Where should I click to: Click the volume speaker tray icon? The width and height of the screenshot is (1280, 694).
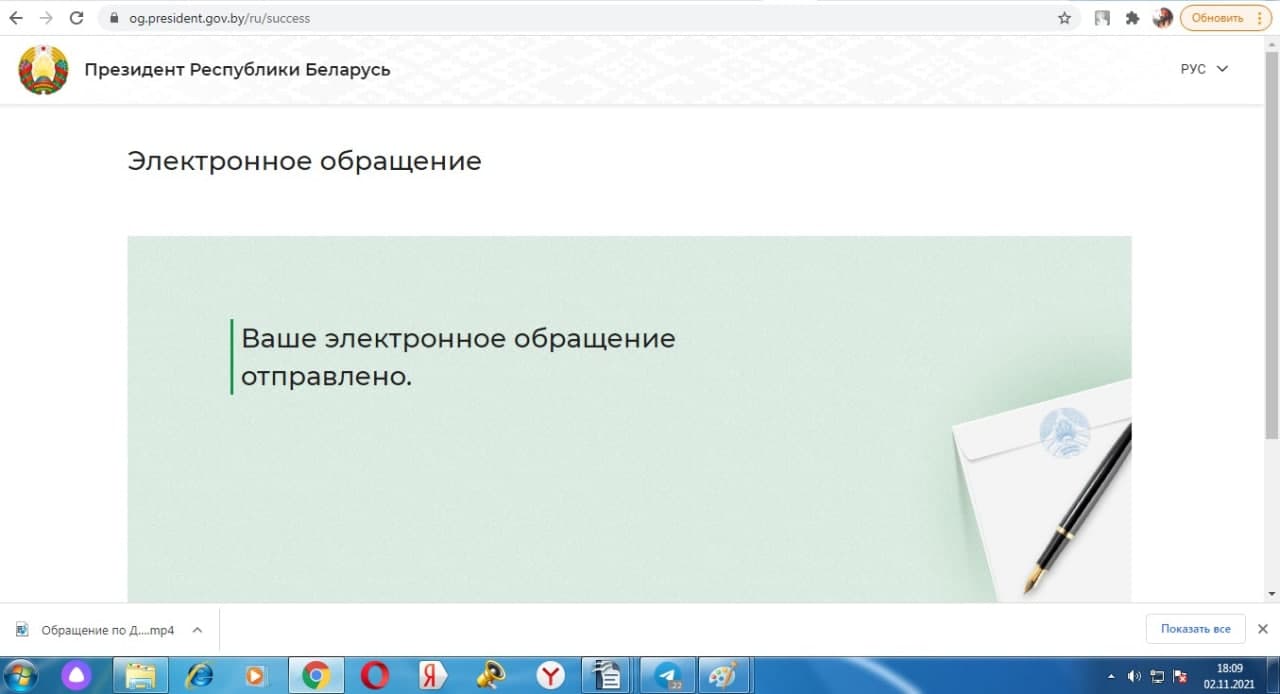pyautogui.click(x=1134, y=676)
